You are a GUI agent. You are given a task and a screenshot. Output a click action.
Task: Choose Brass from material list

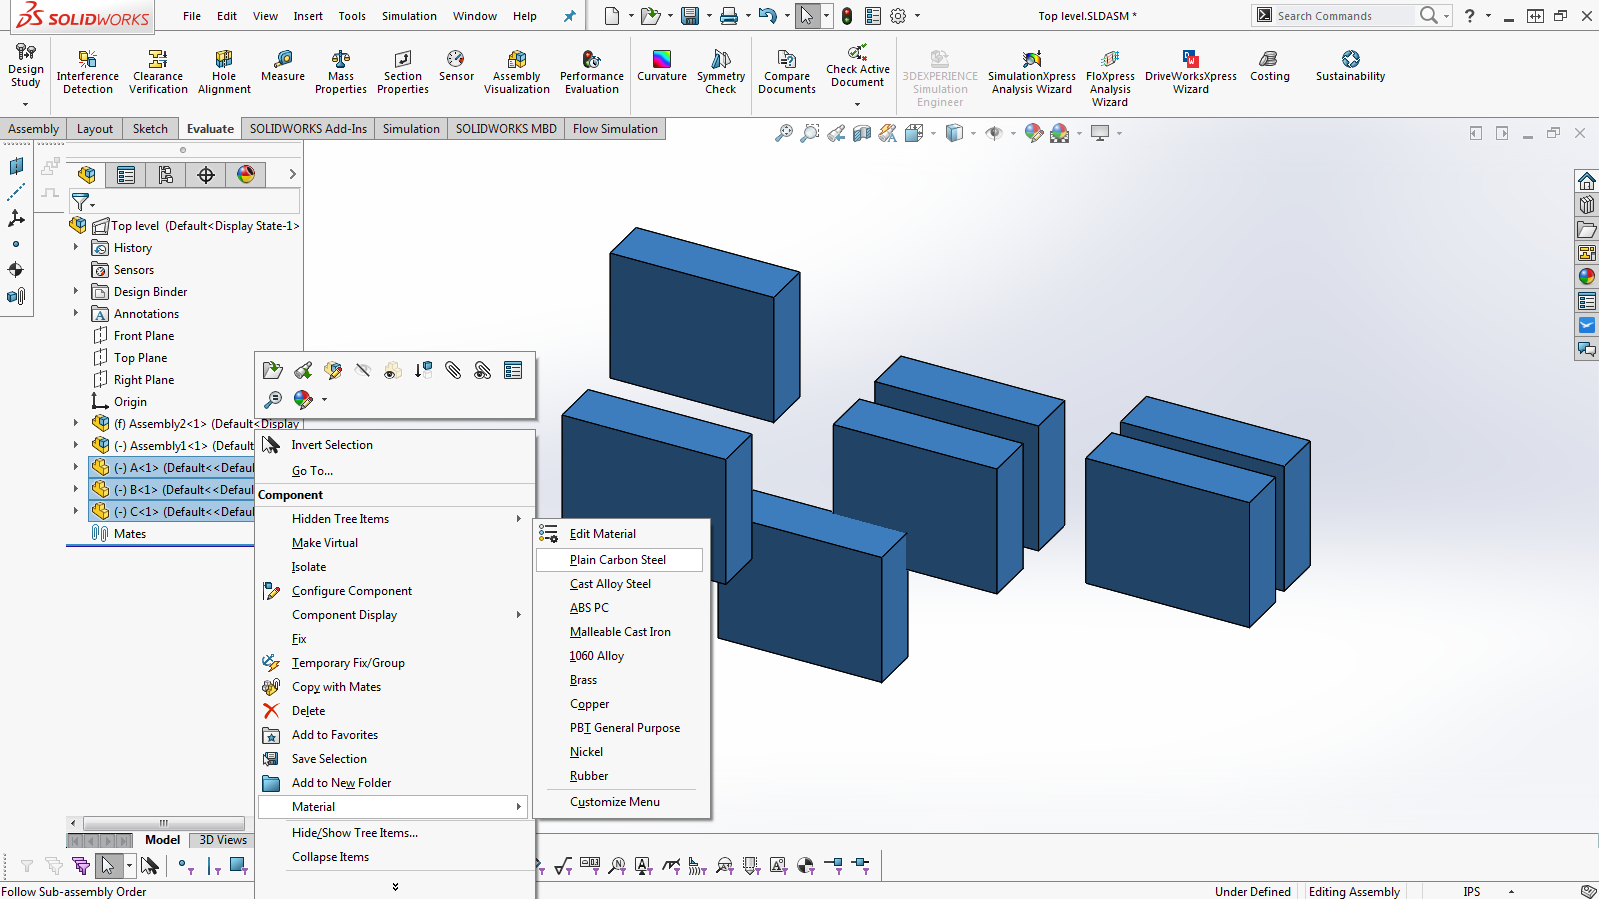[583, 680]
